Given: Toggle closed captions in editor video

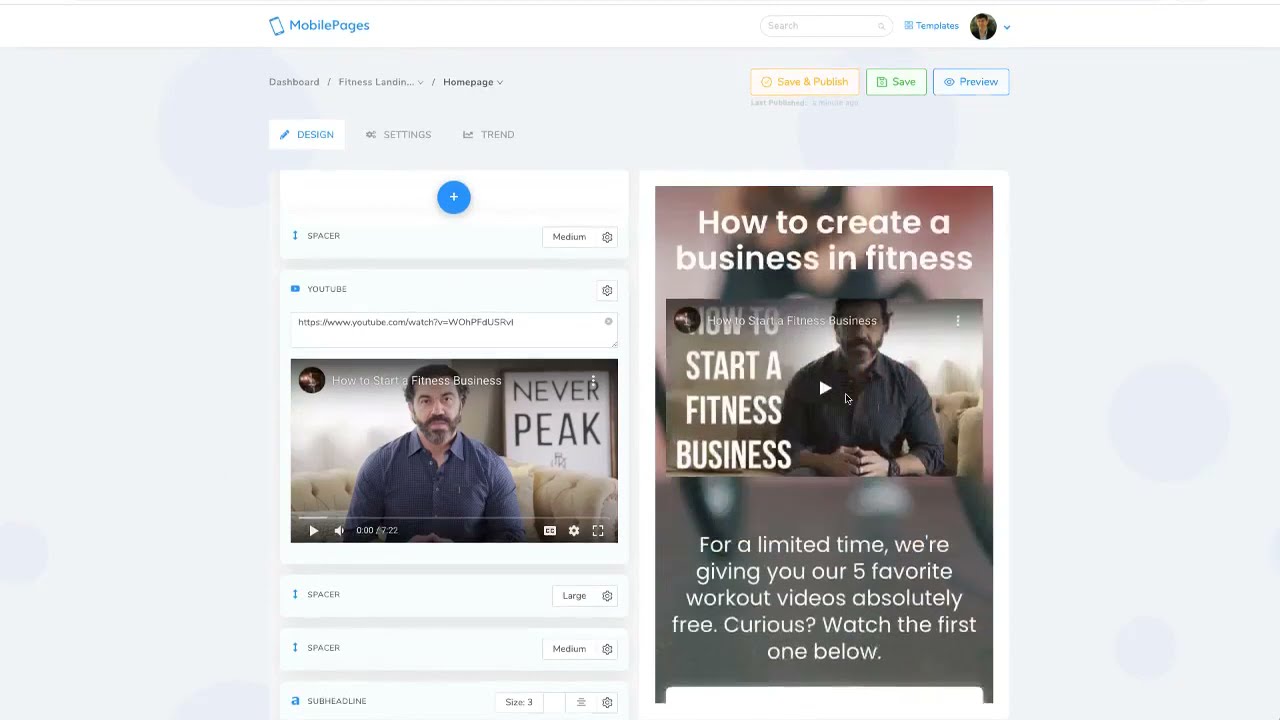Looking at the screenshot, I should tap(550, 531).
